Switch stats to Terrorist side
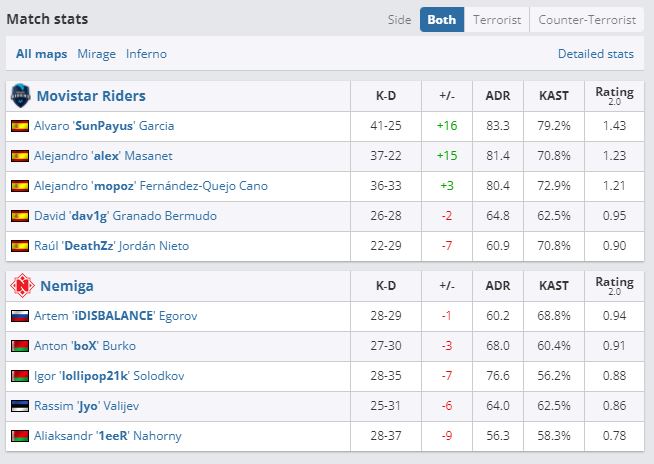The width and height of the screenshot is (654, 464). (496, 19)
